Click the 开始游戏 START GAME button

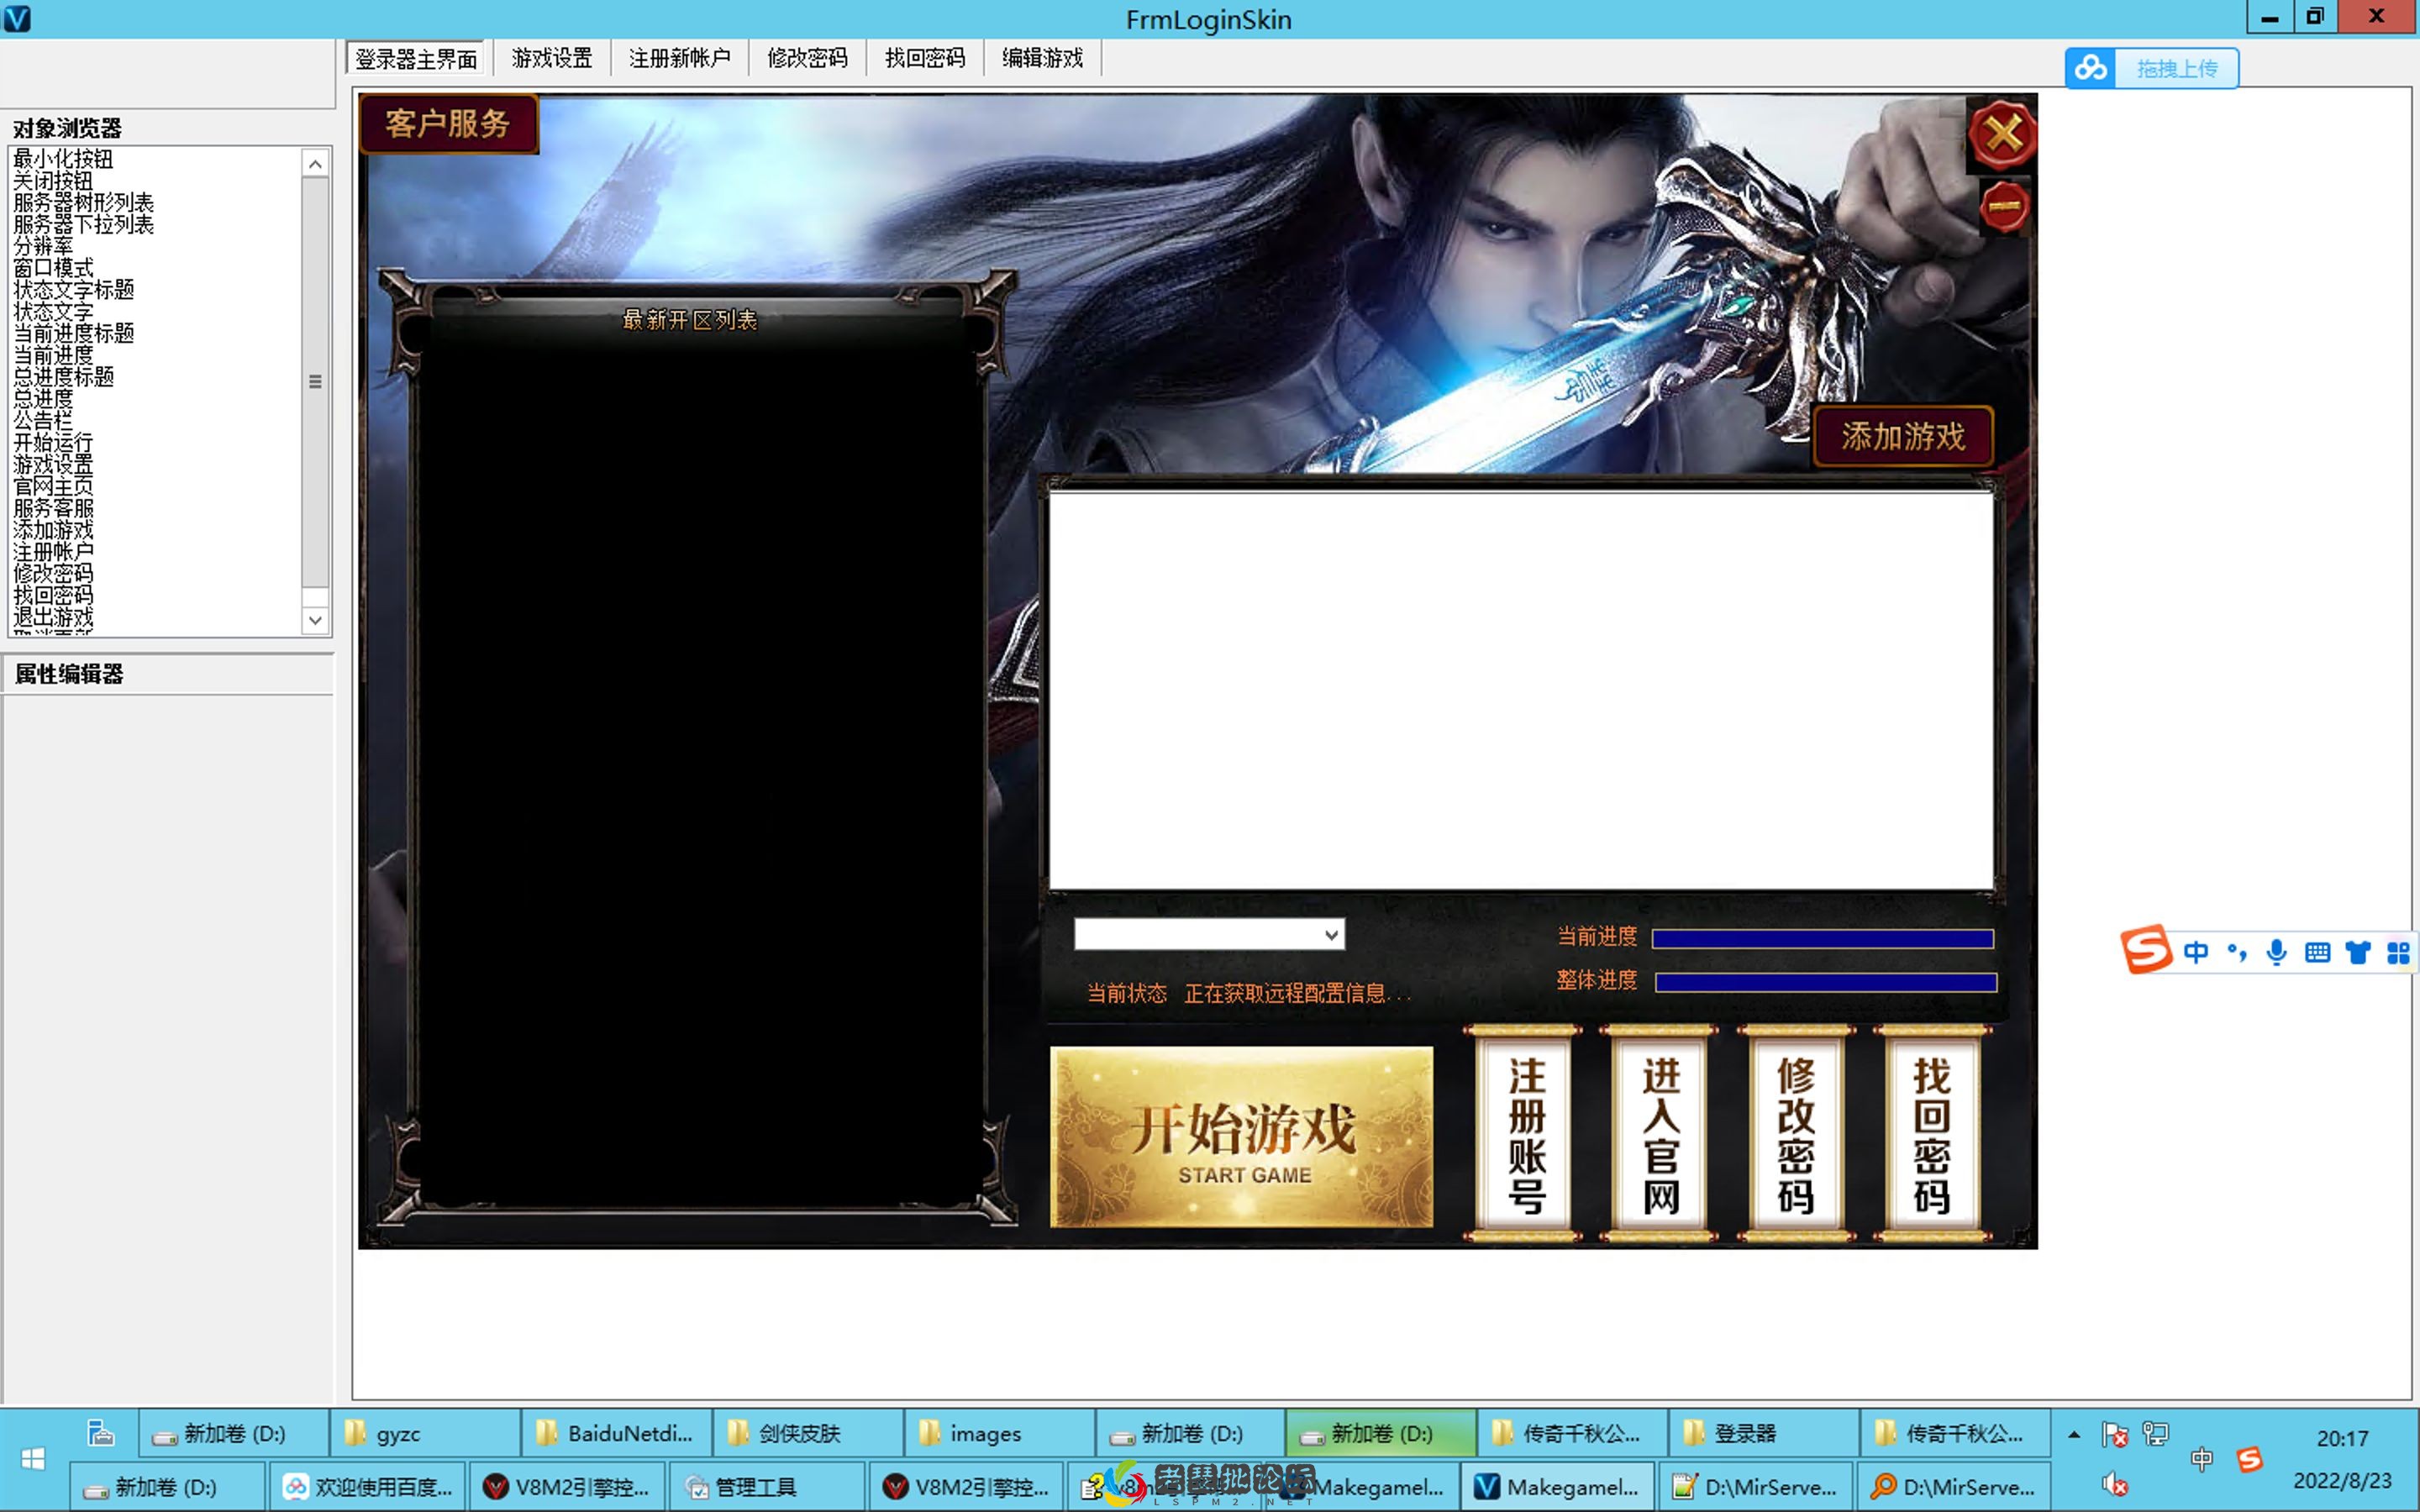(x=1242, y=1137)
